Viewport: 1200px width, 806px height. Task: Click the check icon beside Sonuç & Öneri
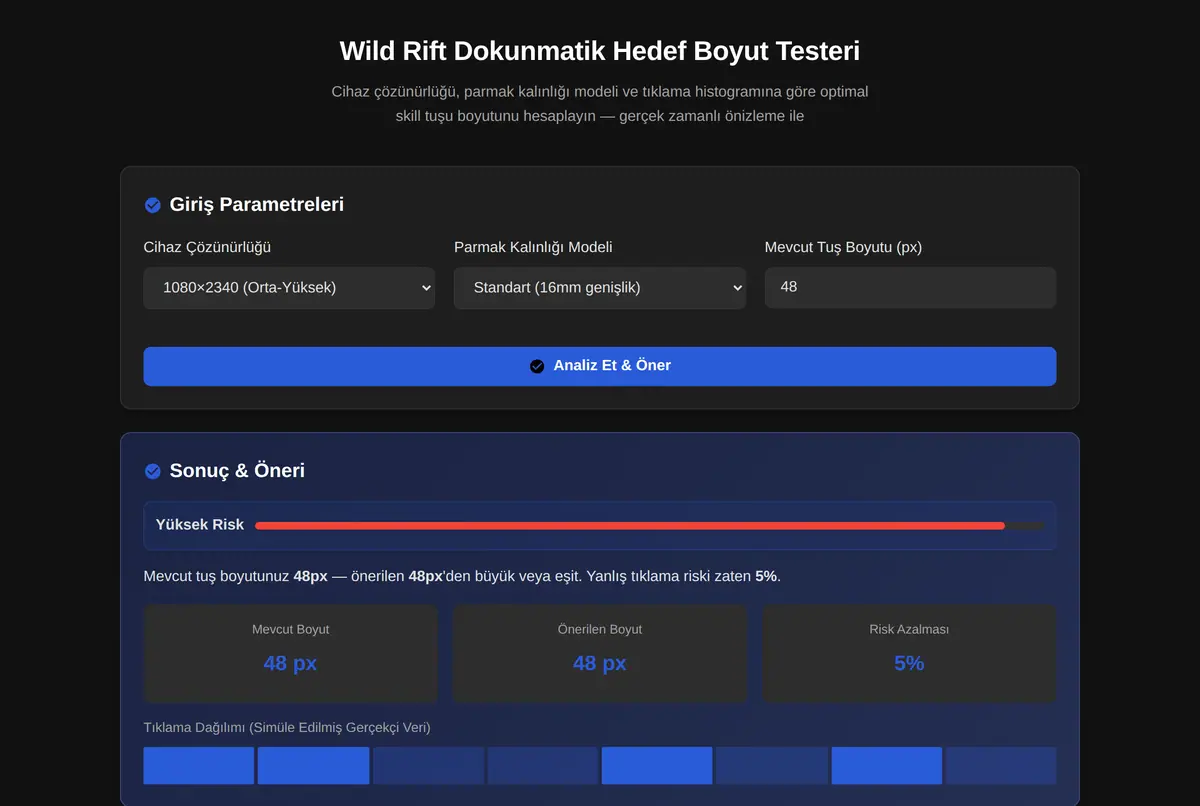point(153,471)
